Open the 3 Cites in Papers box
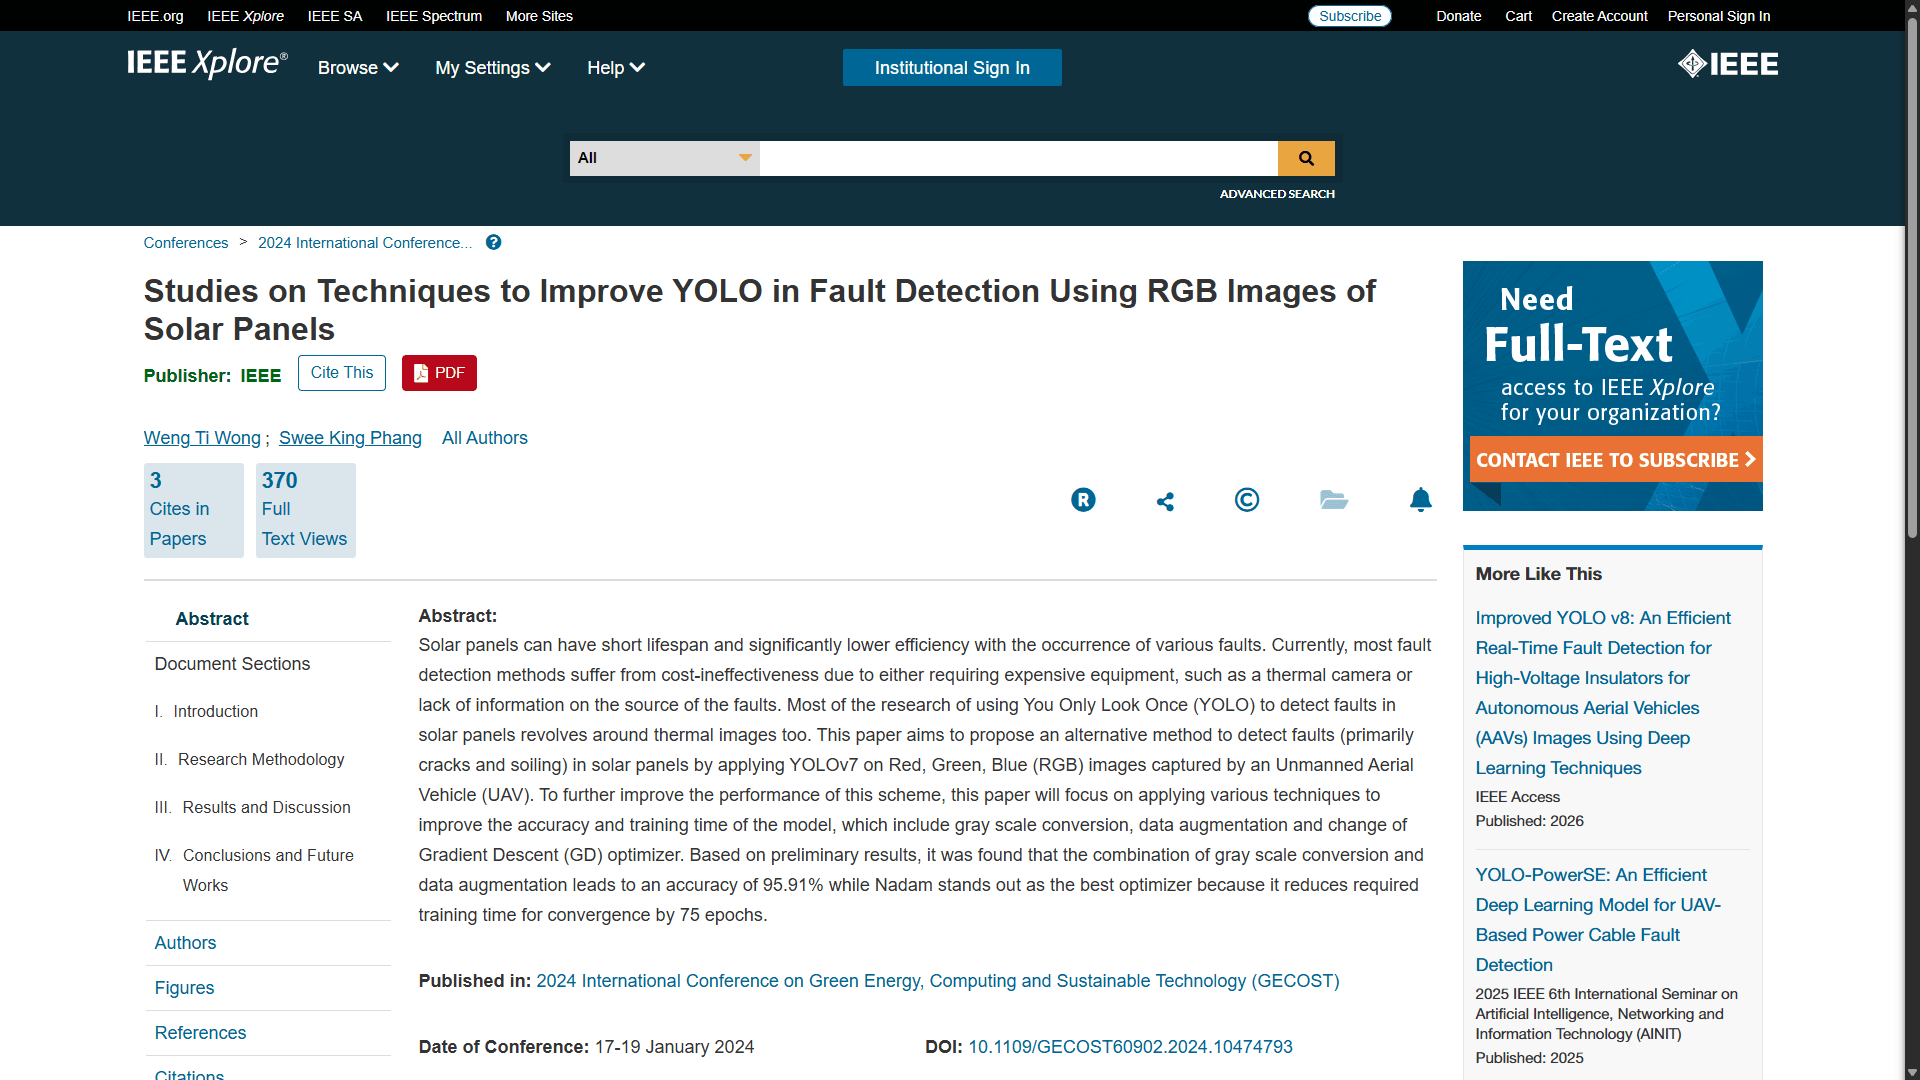This screenshot has height=1080, width=1920. (x=194, y=510)
